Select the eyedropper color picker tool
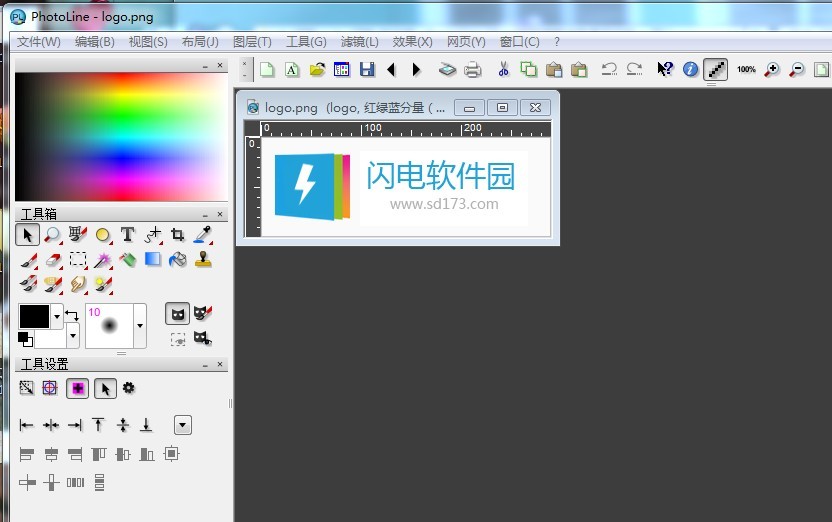The height and width of the screenshot is (522, 832). click(x=203, y=234)
